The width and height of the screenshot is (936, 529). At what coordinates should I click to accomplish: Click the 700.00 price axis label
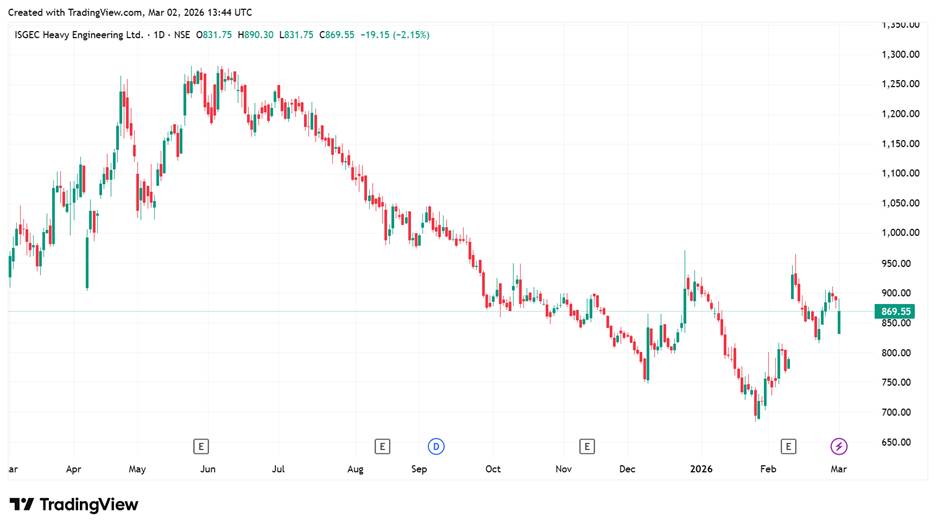[900, 412]
